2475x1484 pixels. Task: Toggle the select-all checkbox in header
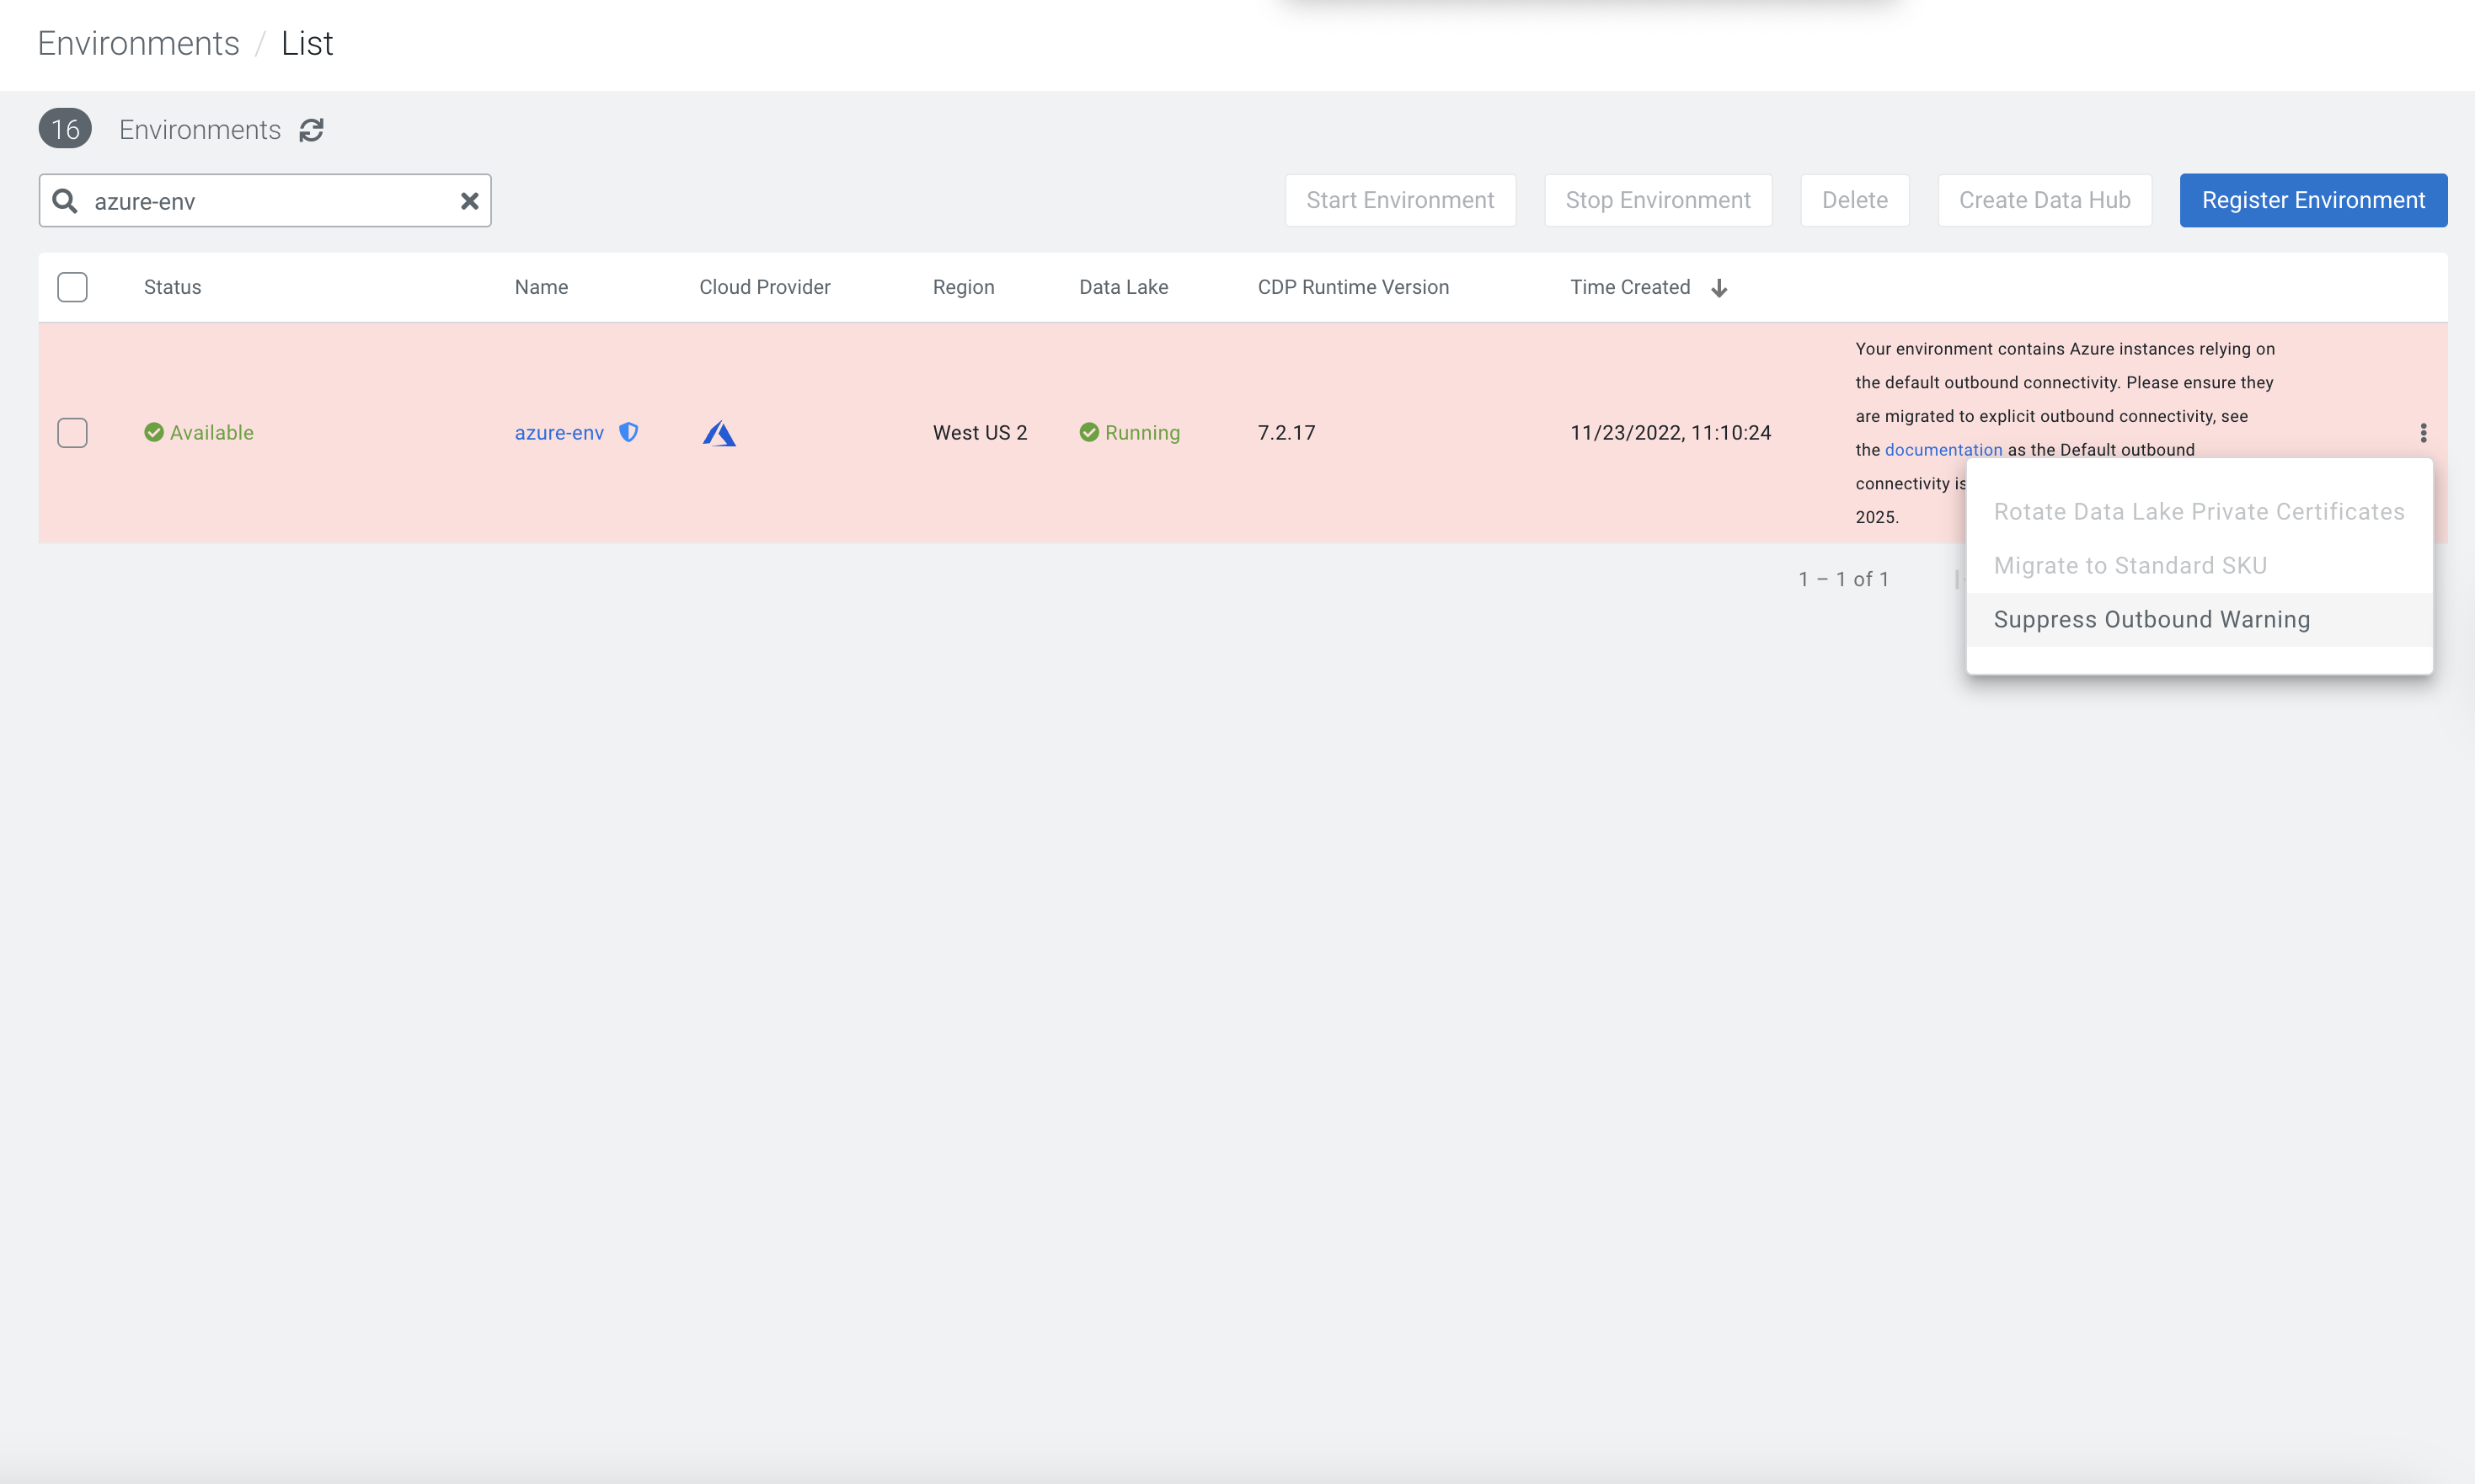pos(72,287)
